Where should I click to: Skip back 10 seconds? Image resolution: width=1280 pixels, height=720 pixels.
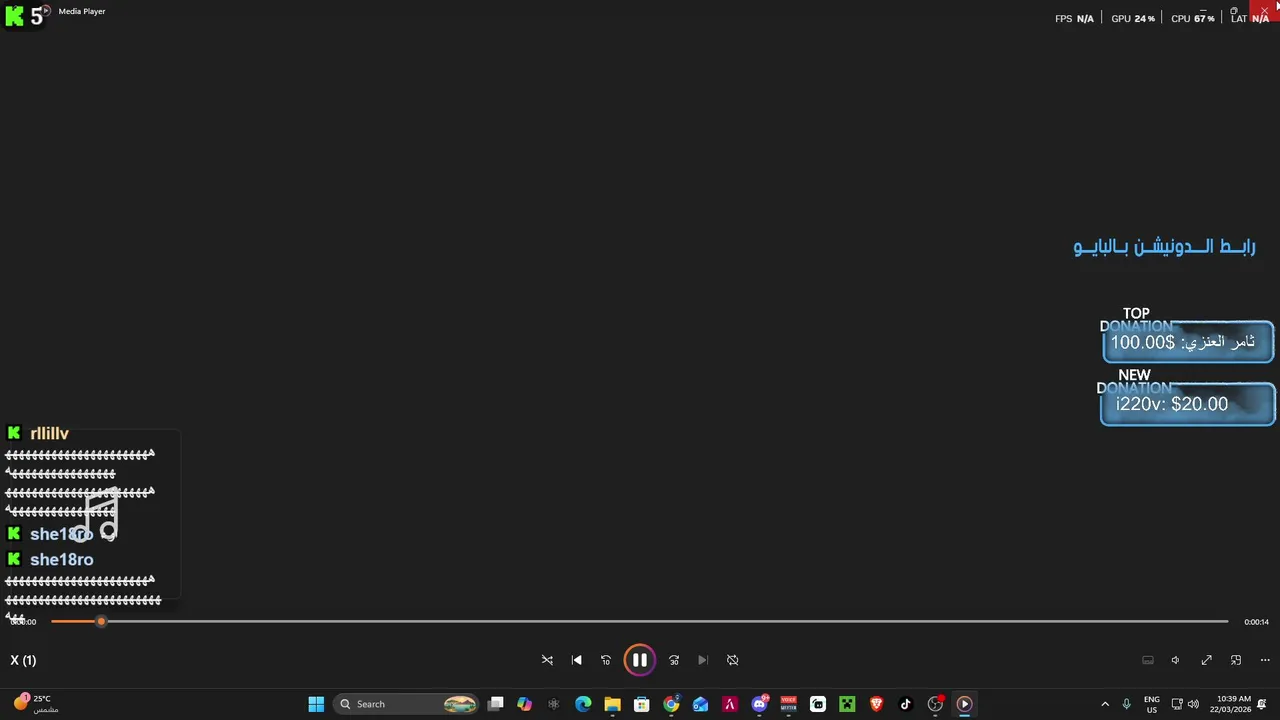[606, 660]
